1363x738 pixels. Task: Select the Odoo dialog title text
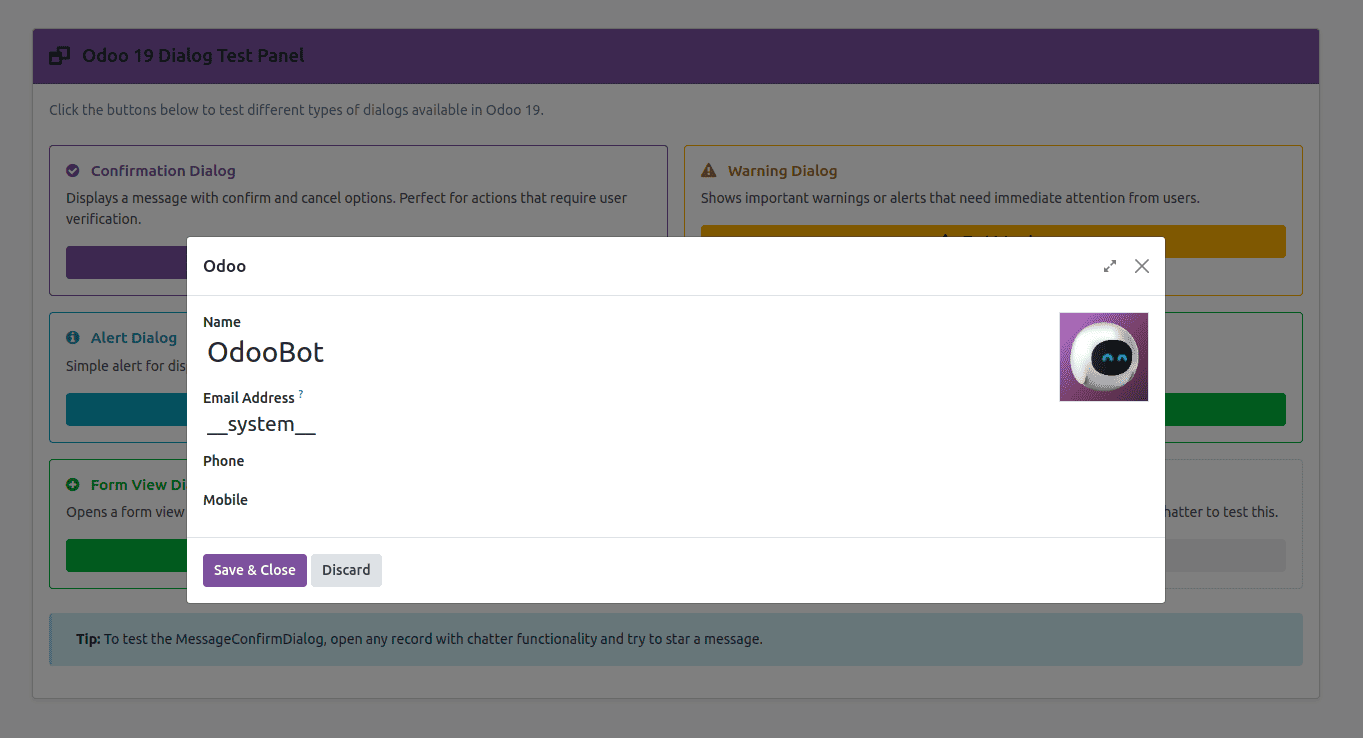tap(223, 266)
